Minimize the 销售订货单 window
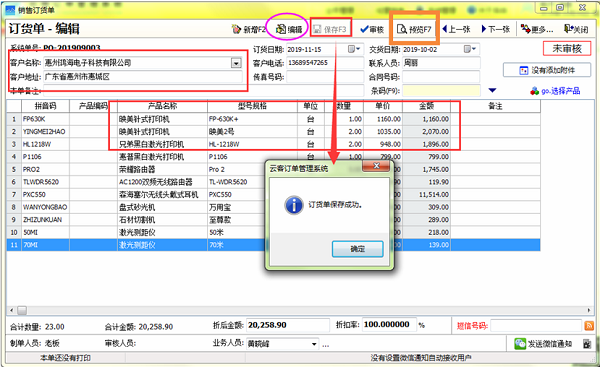600x367 pixels. tap(544, 8)
